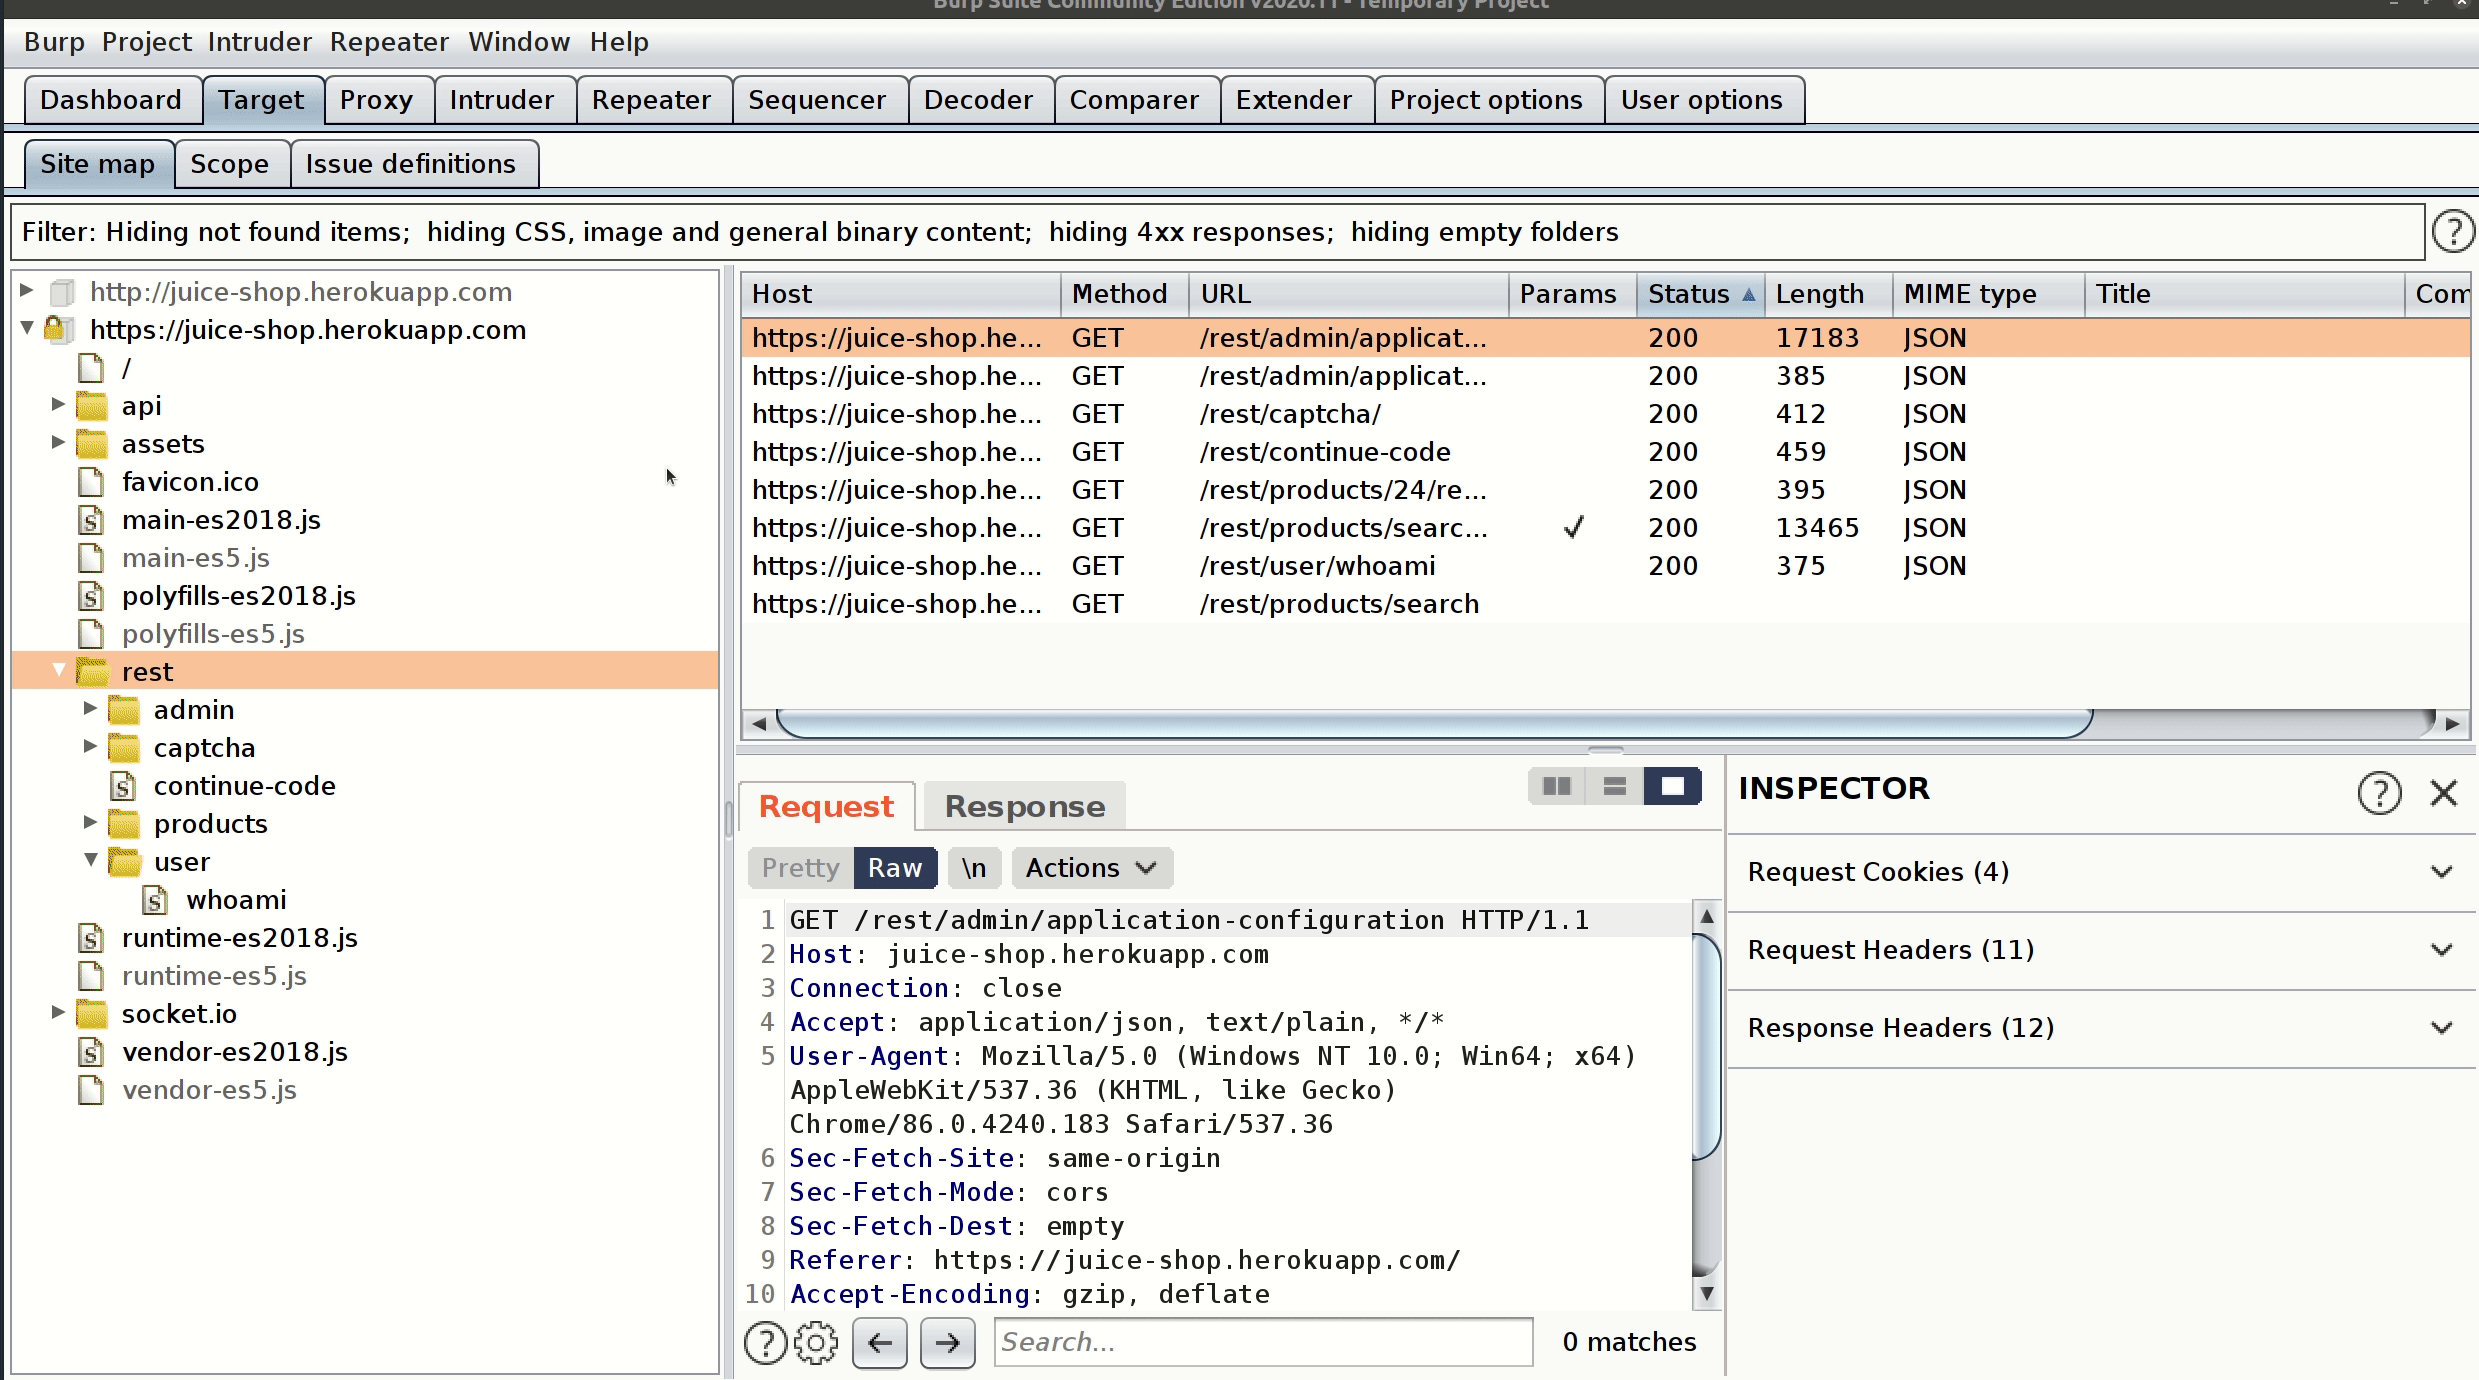
Task: Select the /rest/user/whoami request row
Action: click(x=1605, y=566)
